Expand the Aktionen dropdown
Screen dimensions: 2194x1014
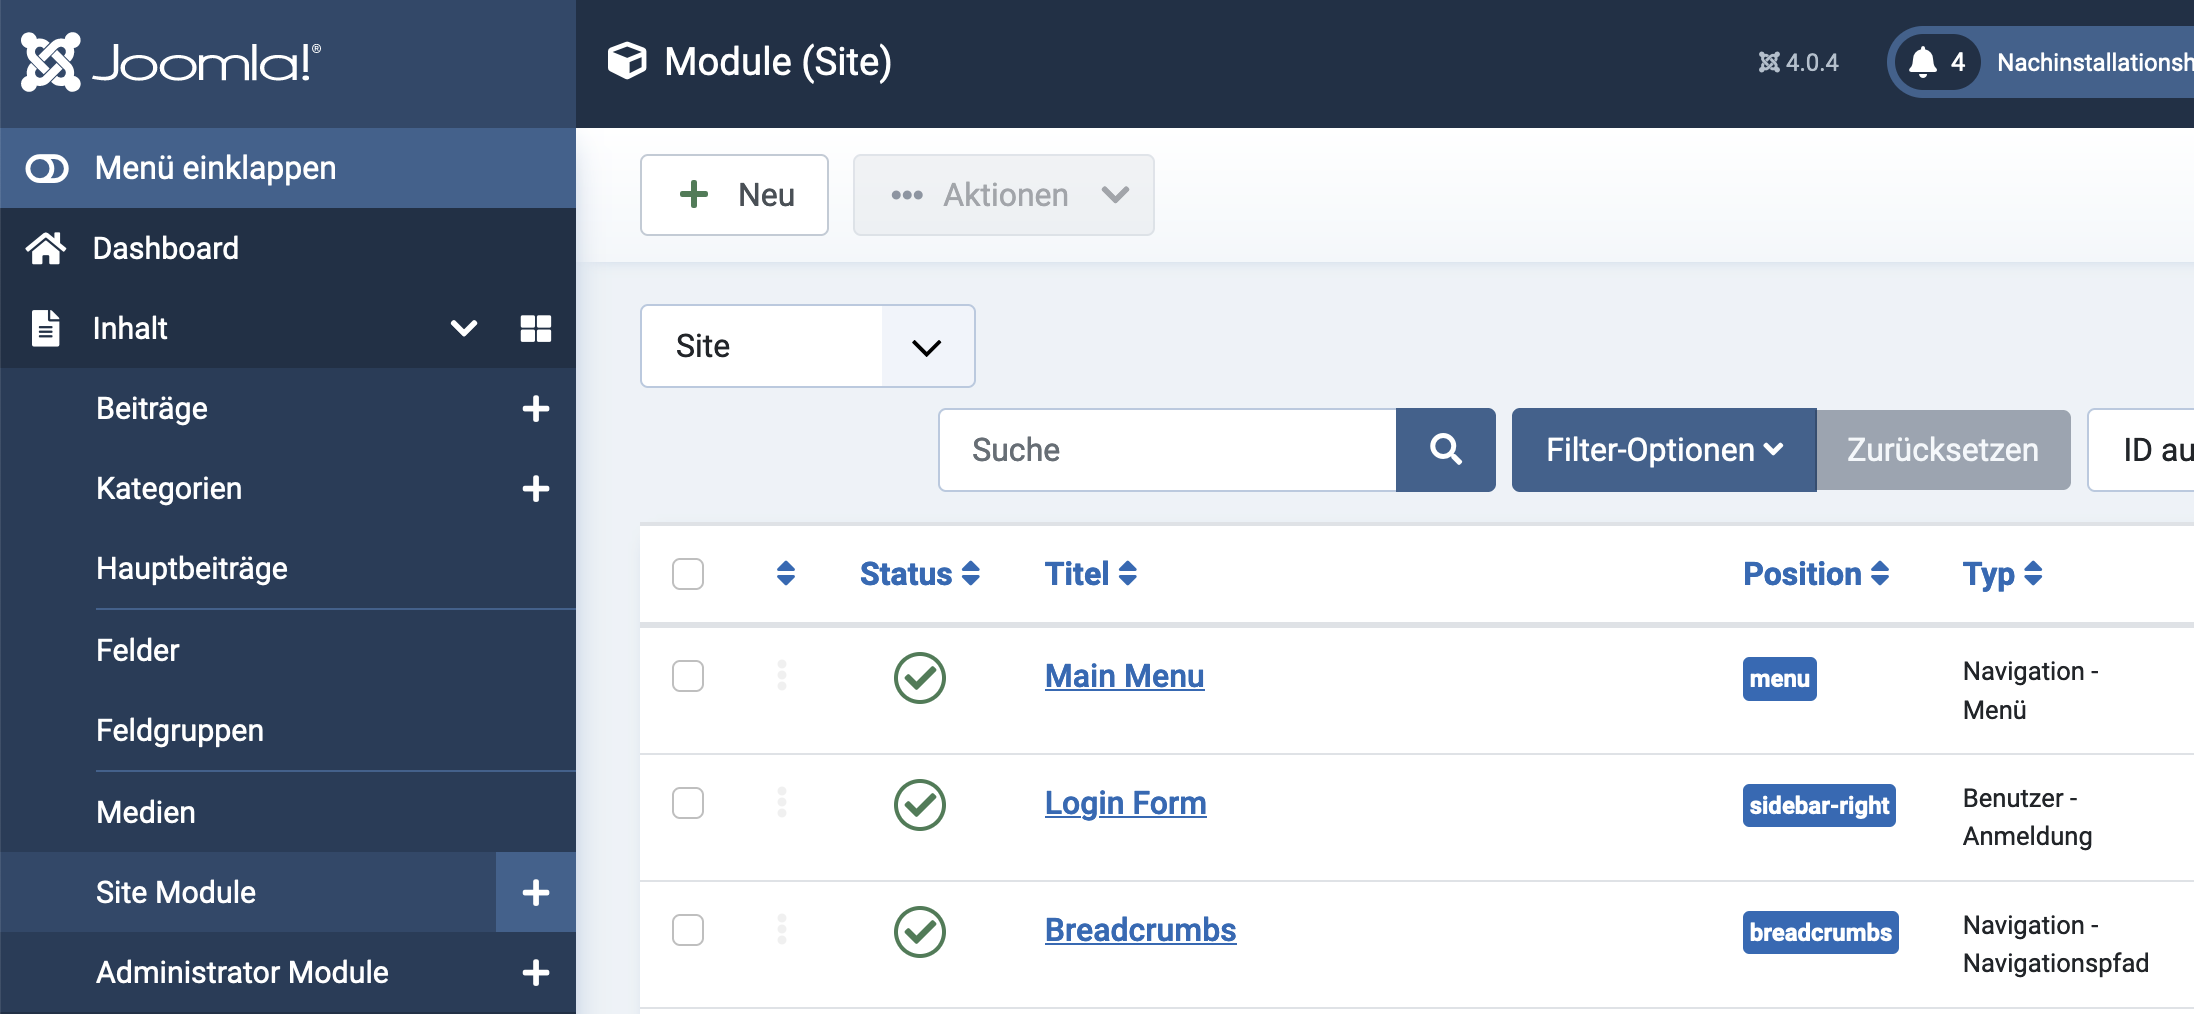(x=1003, y=195)
